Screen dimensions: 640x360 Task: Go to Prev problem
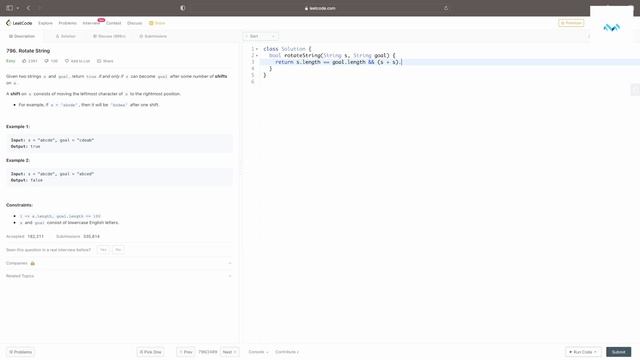click(x=186, y=352)
